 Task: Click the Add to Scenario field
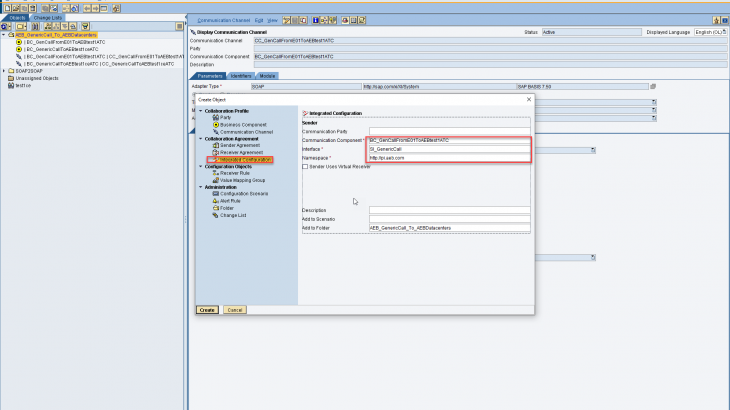click(x=449, y=219)
